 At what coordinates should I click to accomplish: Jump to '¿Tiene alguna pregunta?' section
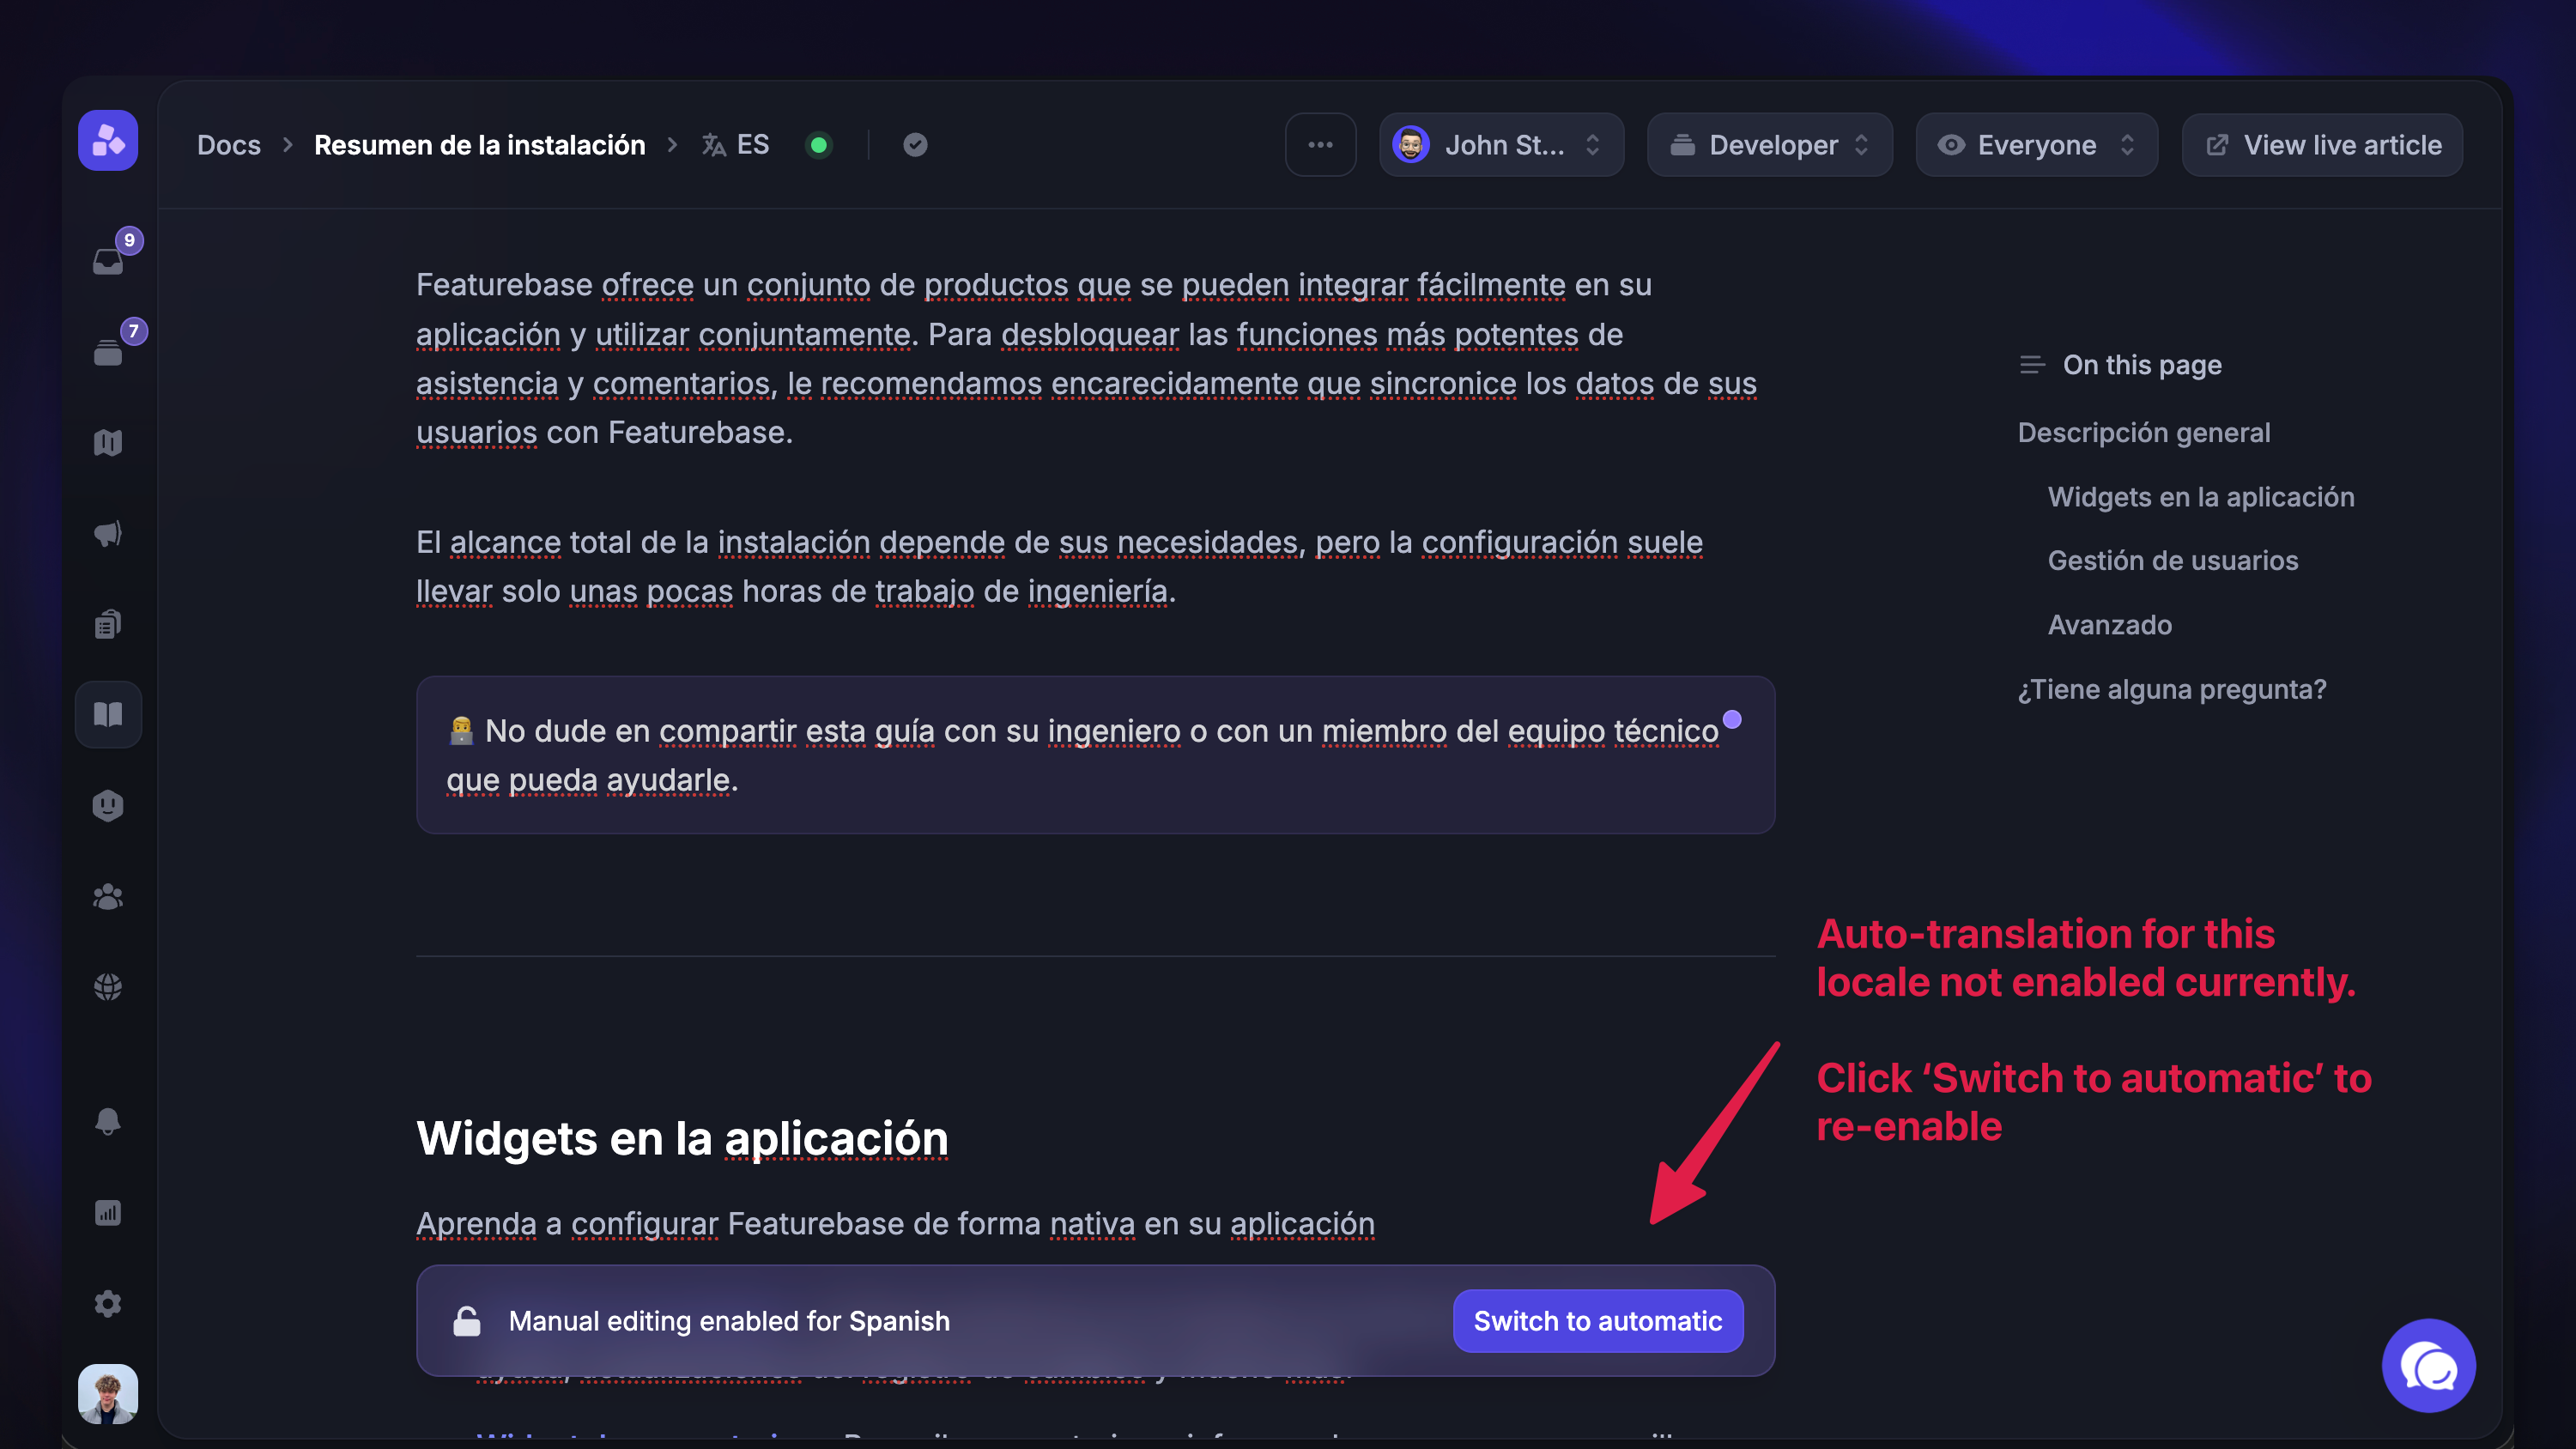pos(2172,689)
